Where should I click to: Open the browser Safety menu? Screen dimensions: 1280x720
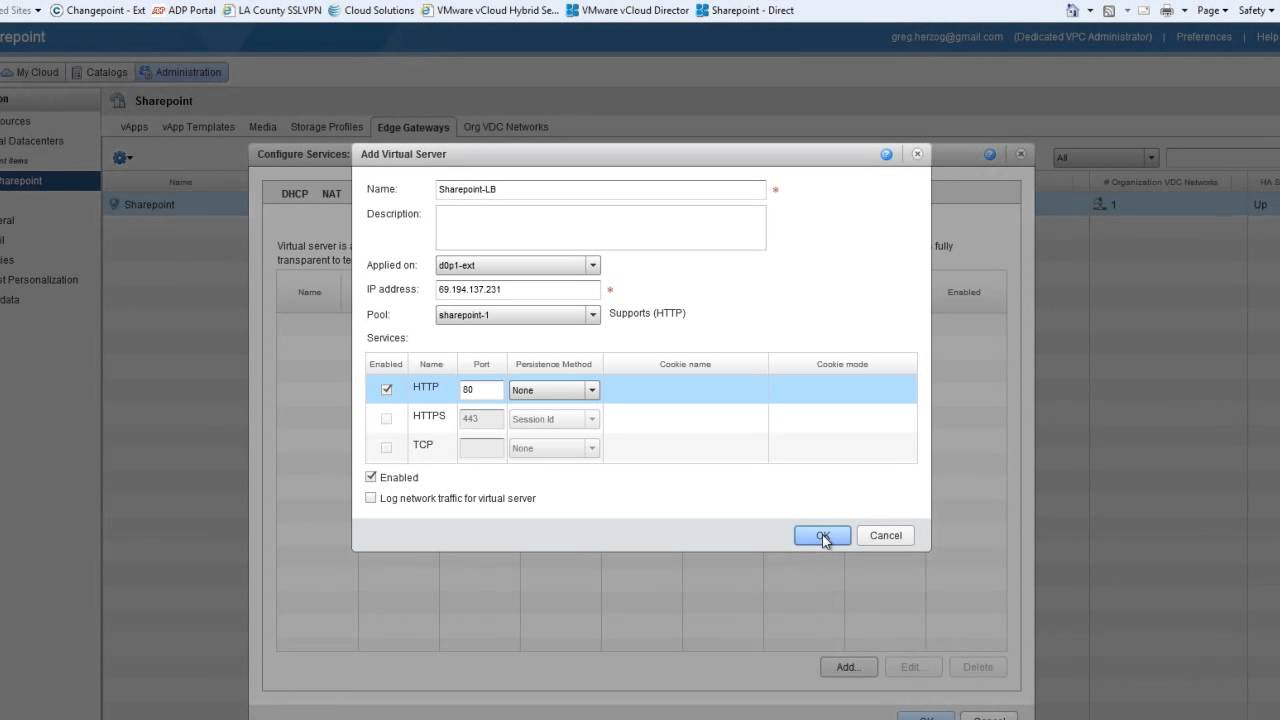click(1256, 10)
